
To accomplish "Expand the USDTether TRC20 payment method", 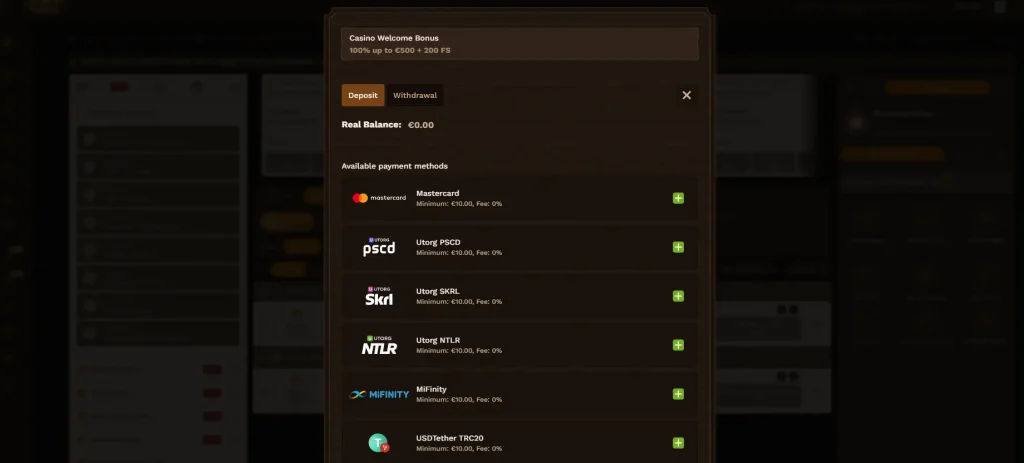I will pyautogui.click(x=679, y=443).
